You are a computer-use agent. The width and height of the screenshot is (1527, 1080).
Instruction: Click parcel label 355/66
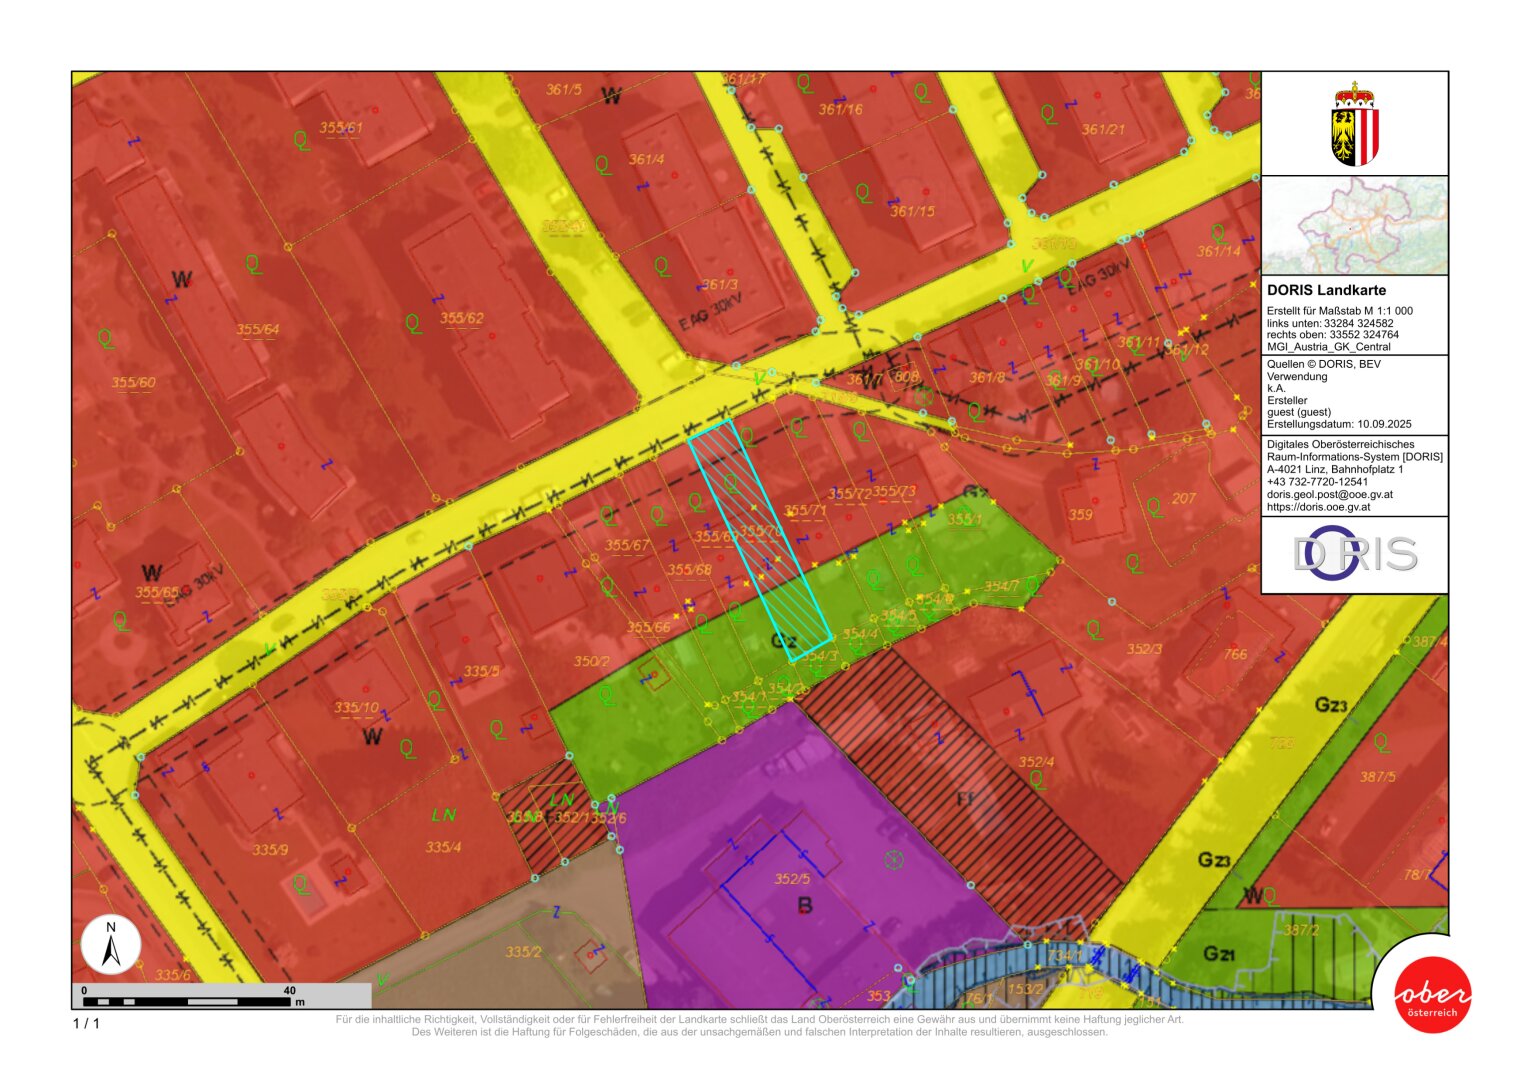pyautogui.click(x=648, y=627)
